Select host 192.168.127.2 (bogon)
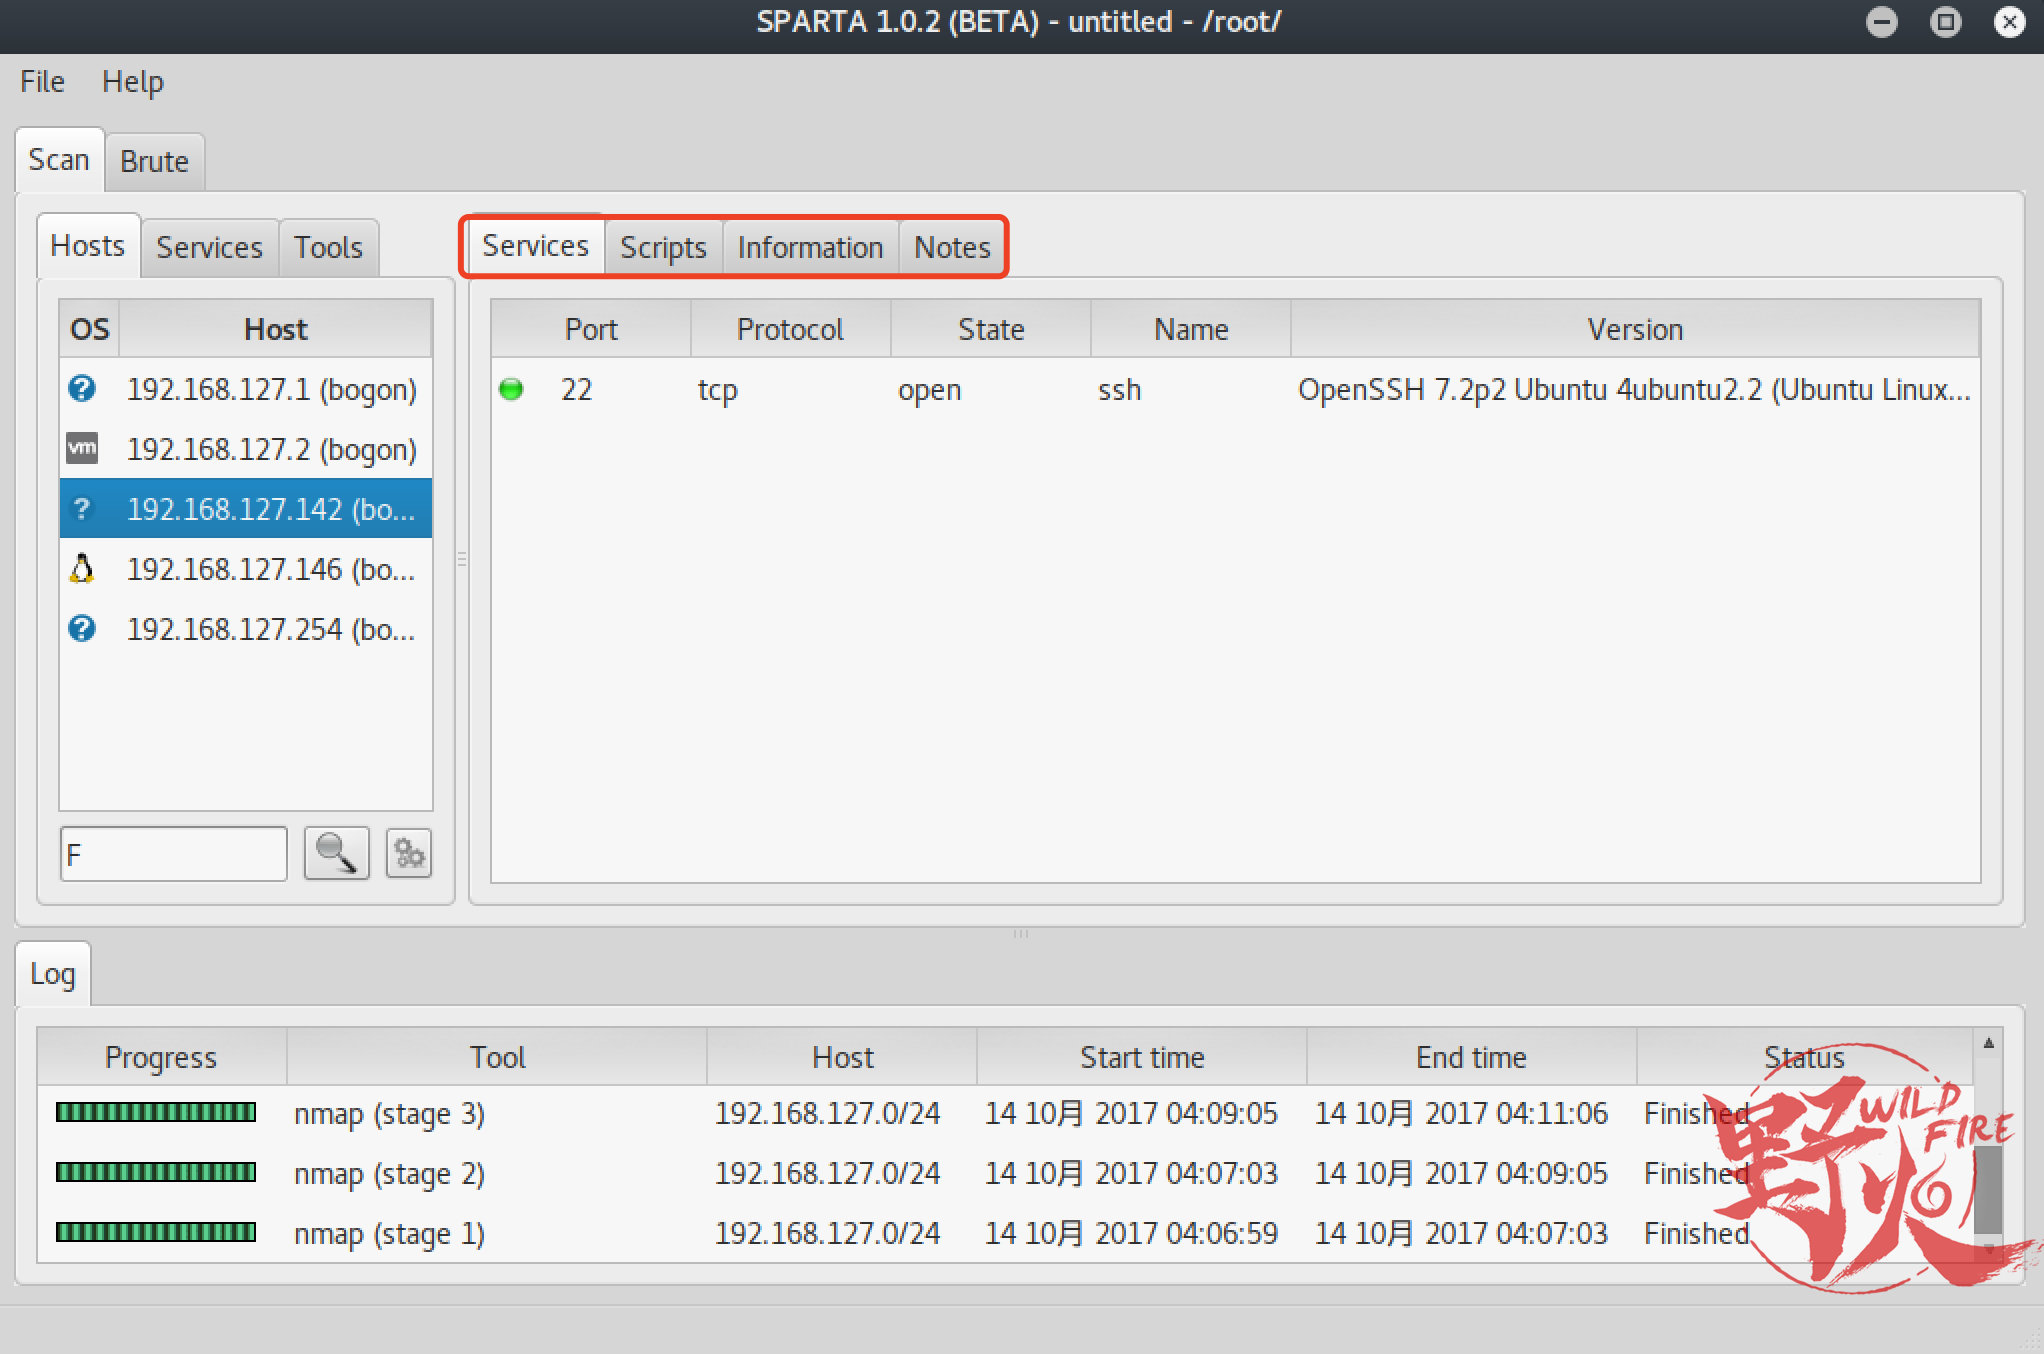2044x1354 pixels. click(x=246, y=448)
